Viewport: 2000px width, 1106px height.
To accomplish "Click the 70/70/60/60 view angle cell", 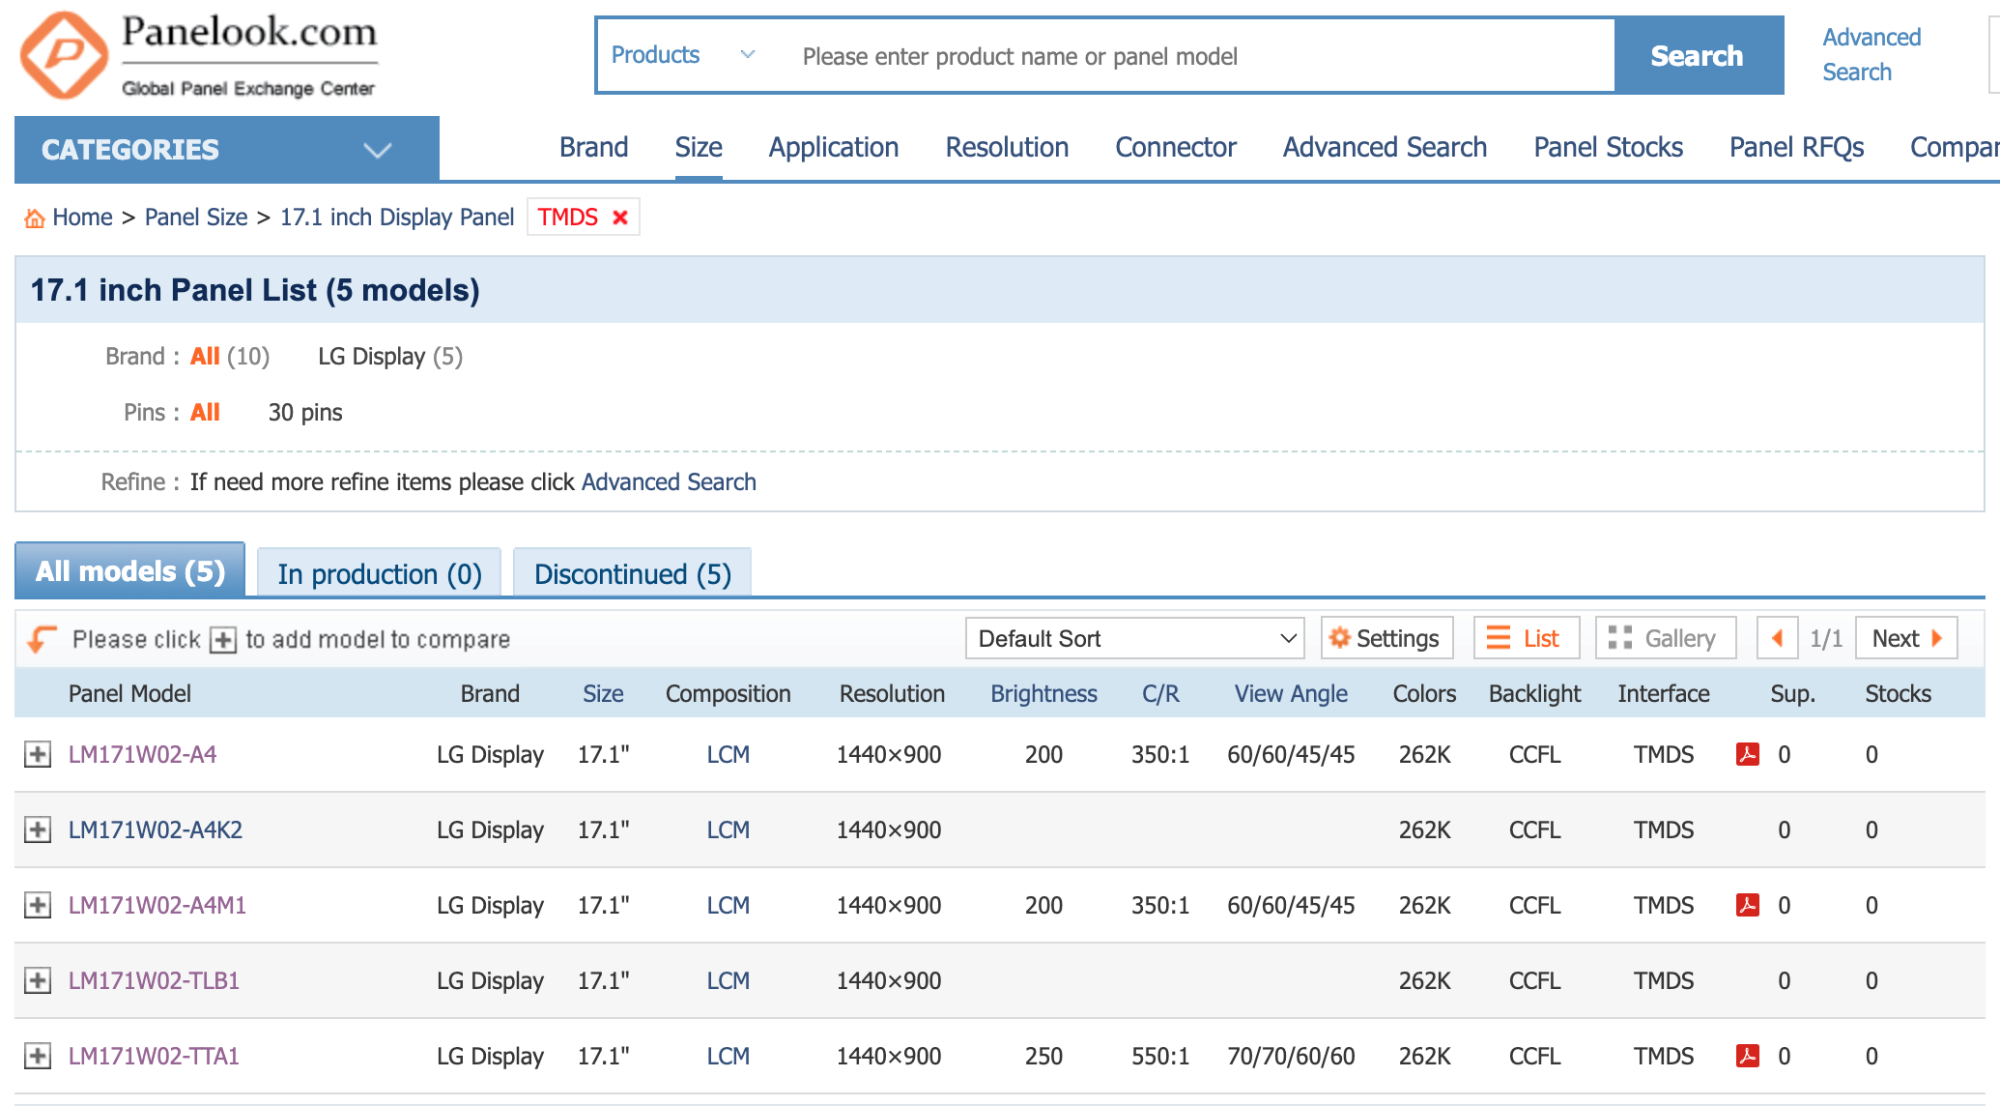I will coord(1291,1056).
